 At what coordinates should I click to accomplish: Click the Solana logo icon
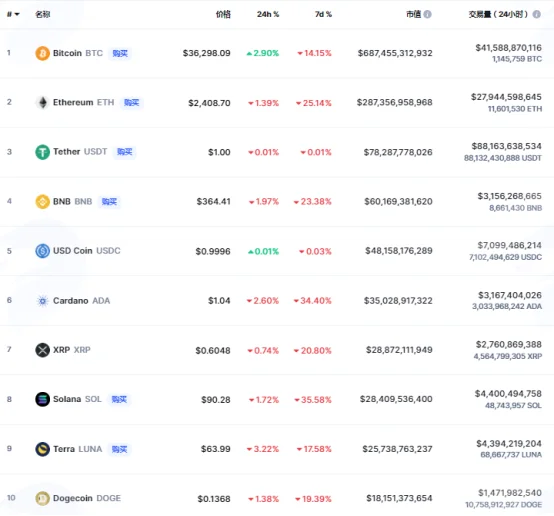tap(42, 399)
